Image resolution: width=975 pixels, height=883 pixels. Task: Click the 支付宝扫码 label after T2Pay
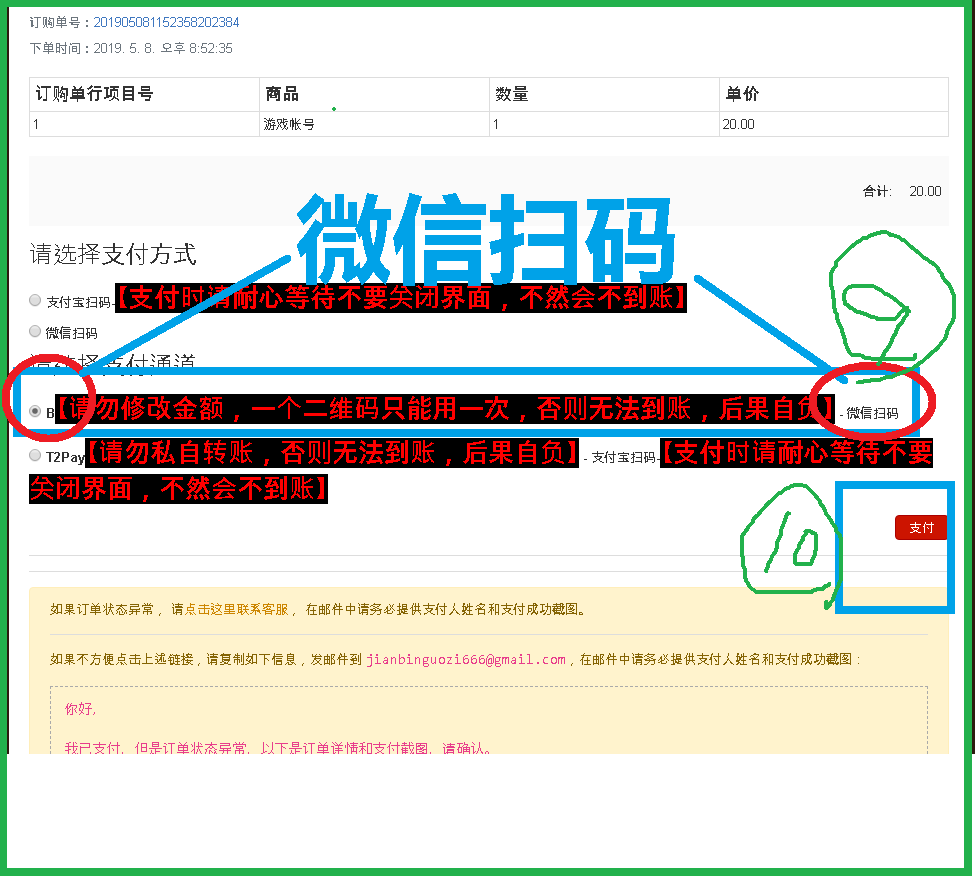624,458
